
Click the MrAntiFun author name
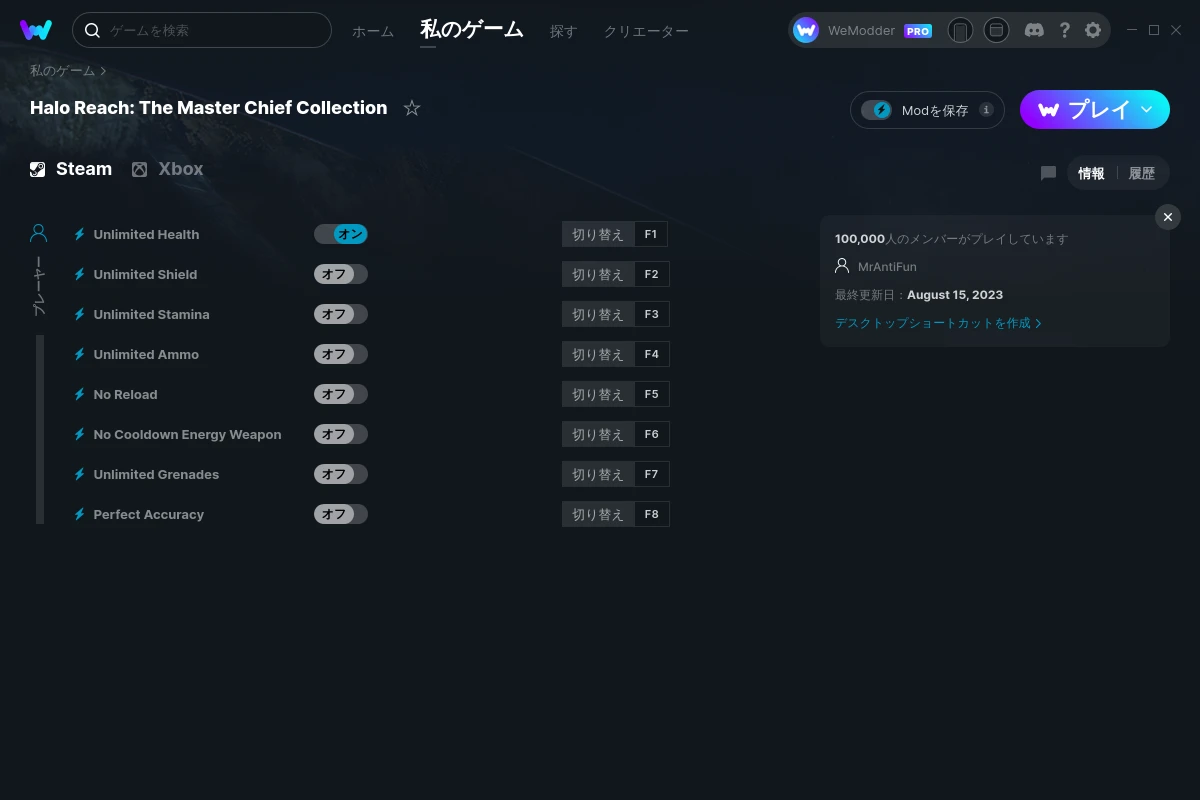887,267
